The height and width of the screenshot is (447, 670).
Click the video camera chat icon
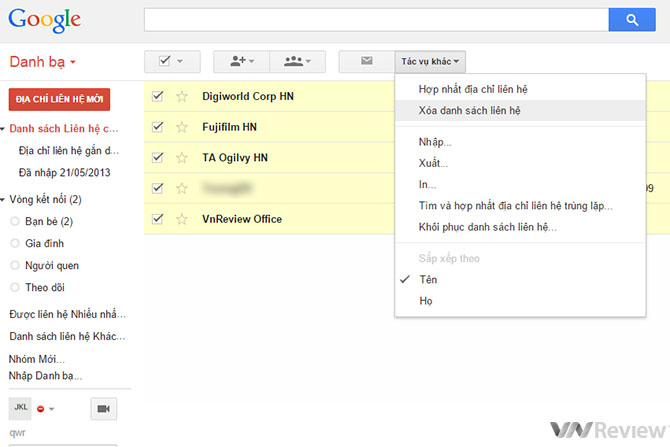click(x=104, y=407)
